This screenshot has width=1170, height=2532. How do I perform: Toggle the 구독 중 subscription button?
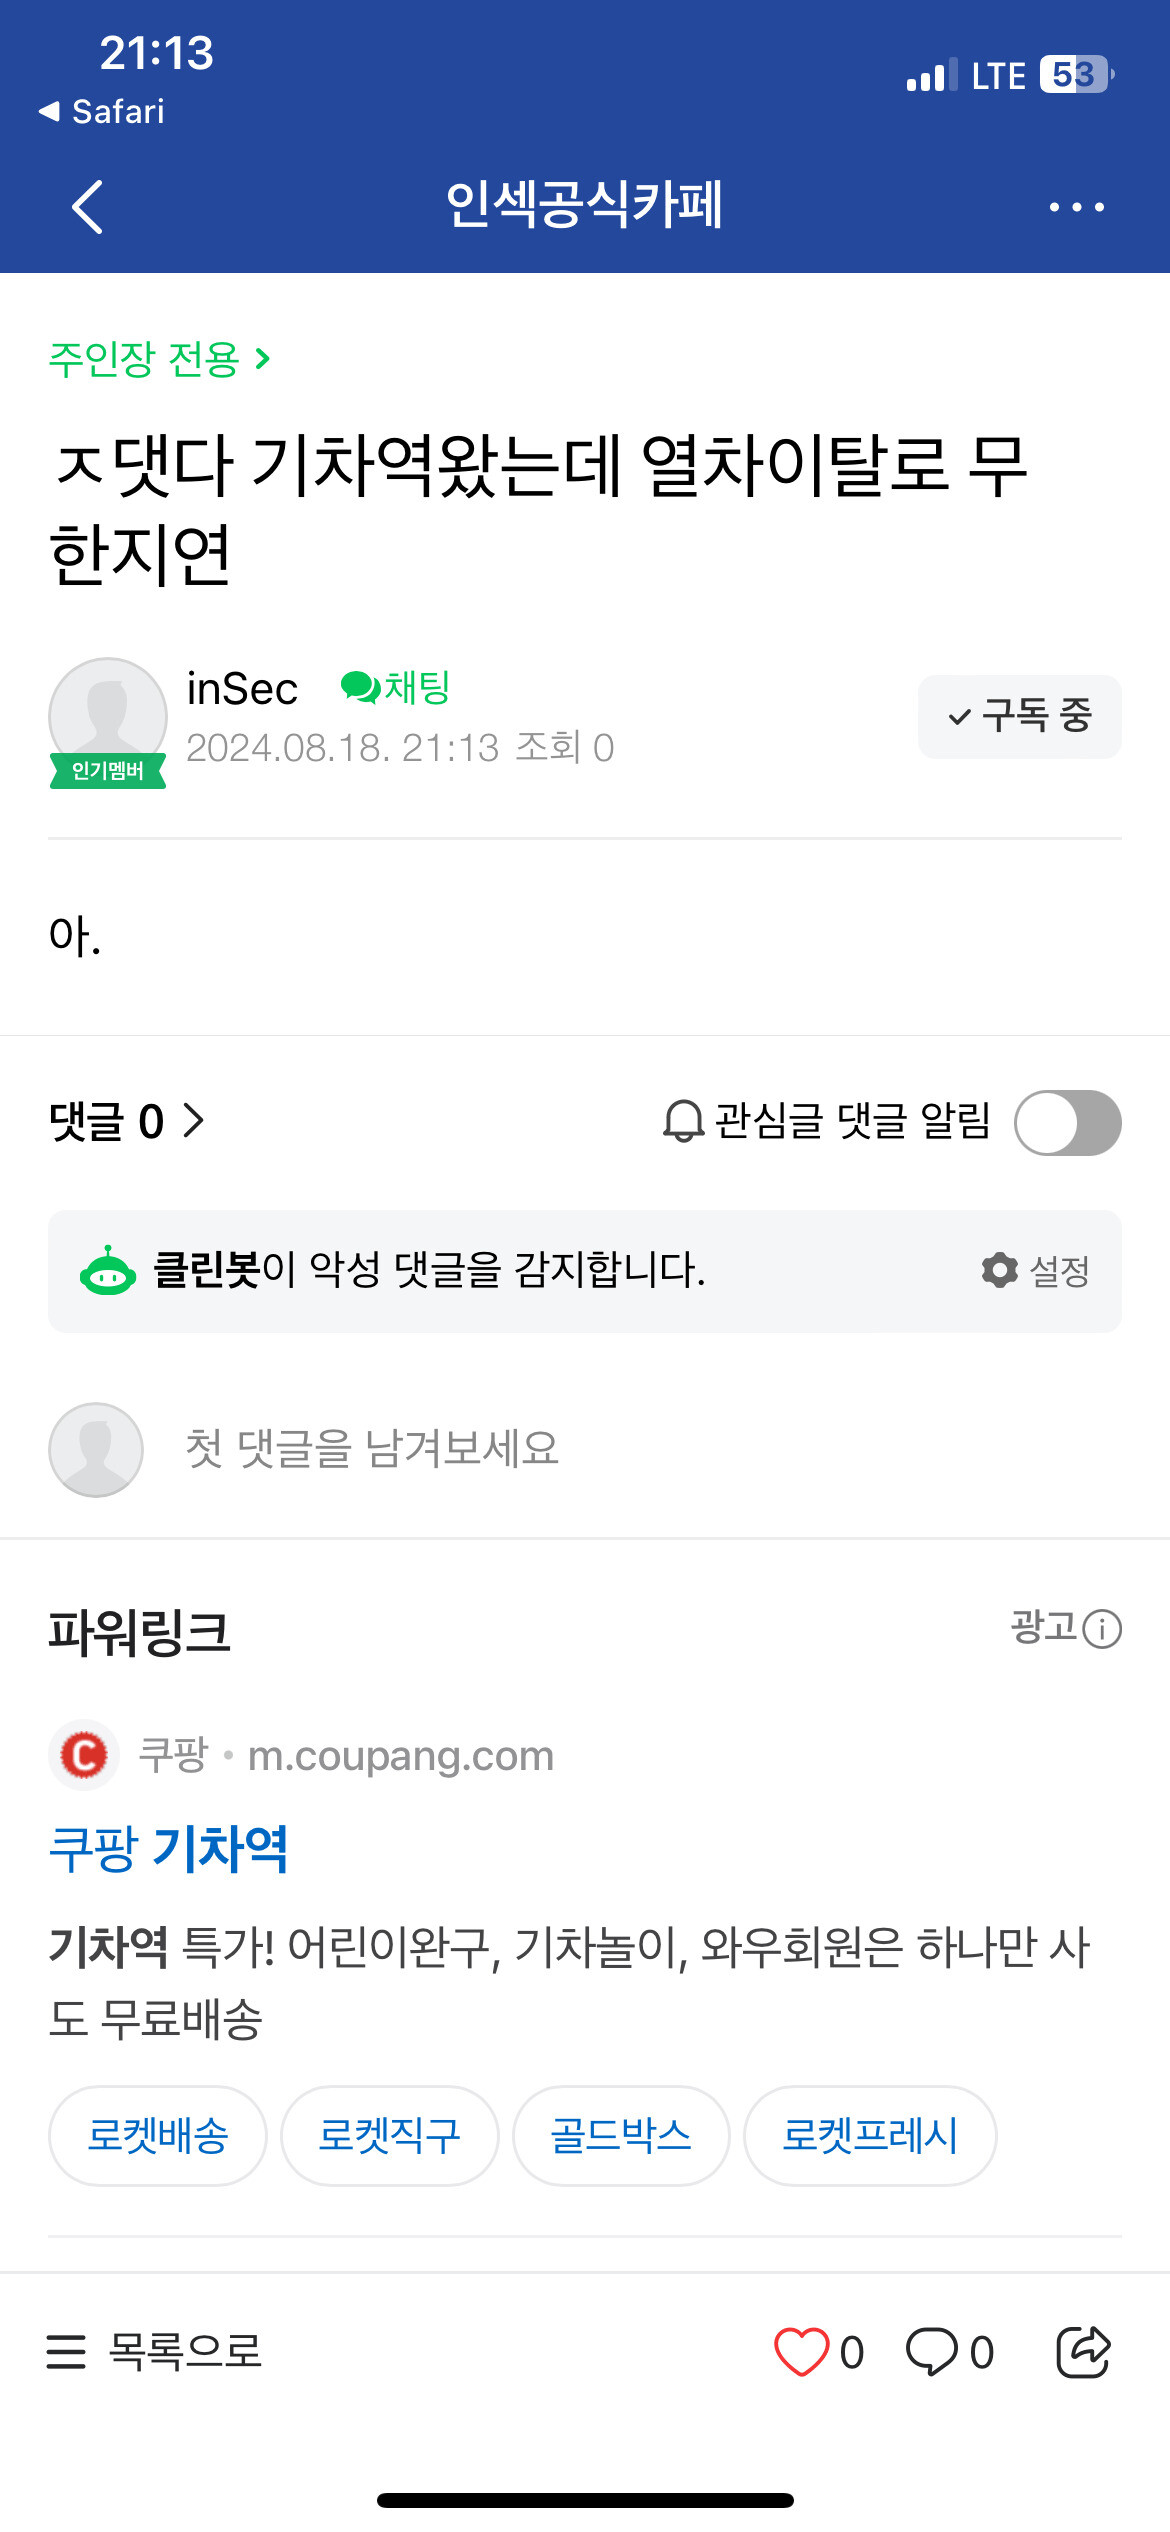(1019, 716)
